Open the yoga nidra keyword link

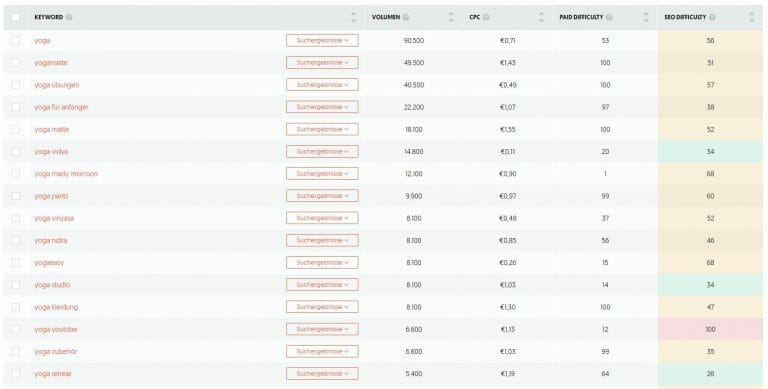51,241
